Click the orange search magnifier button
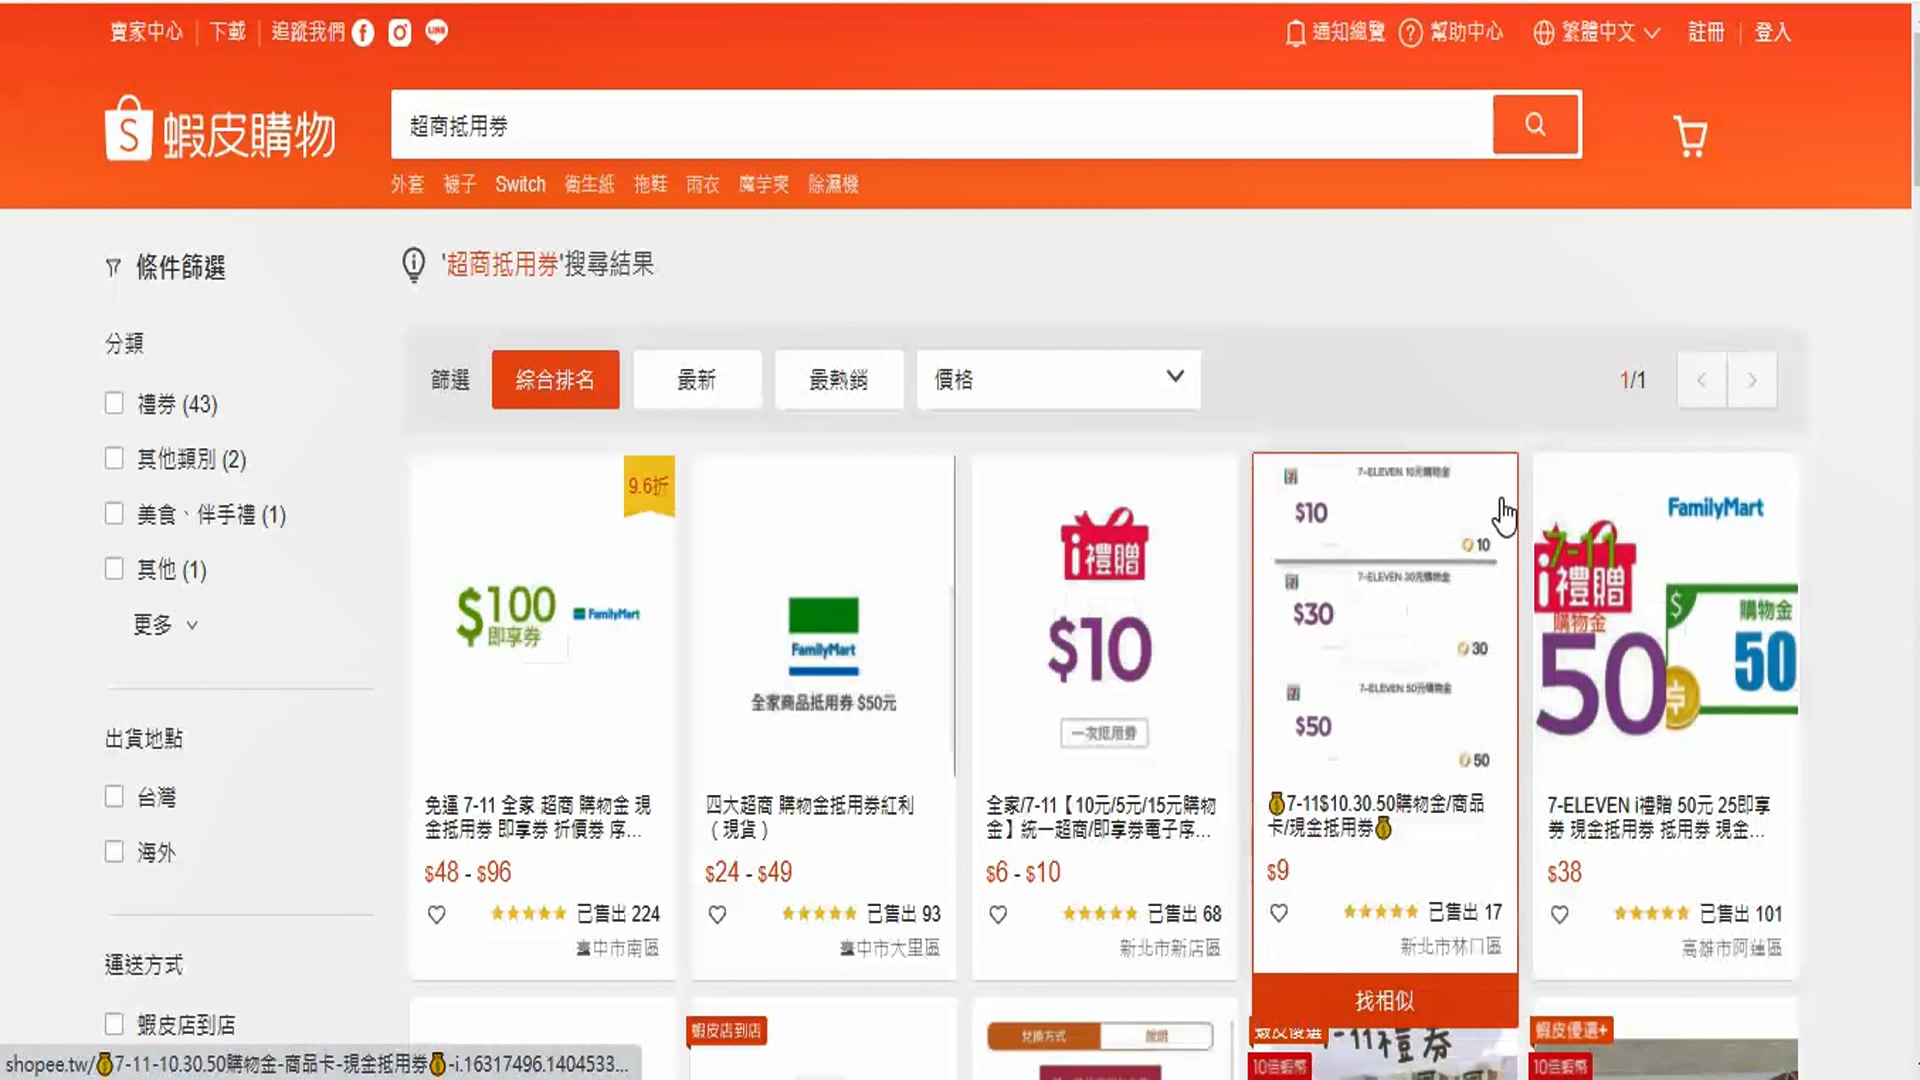Screen dimensions: 1920x1080 click(1535, 124)
